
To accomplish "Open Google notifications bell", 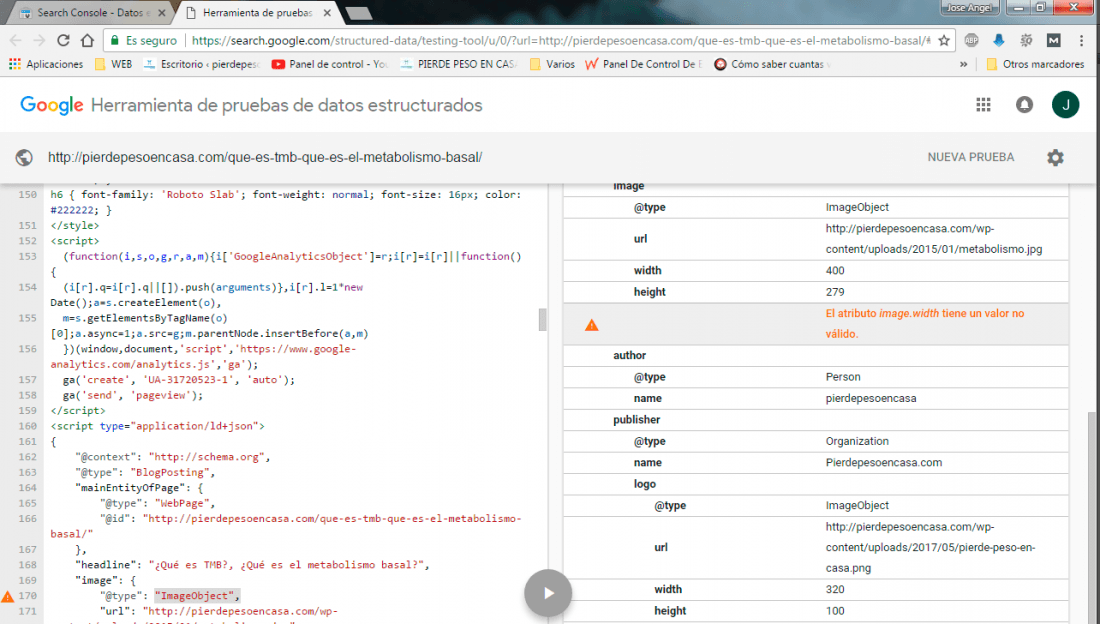I will pos(1024,105).
